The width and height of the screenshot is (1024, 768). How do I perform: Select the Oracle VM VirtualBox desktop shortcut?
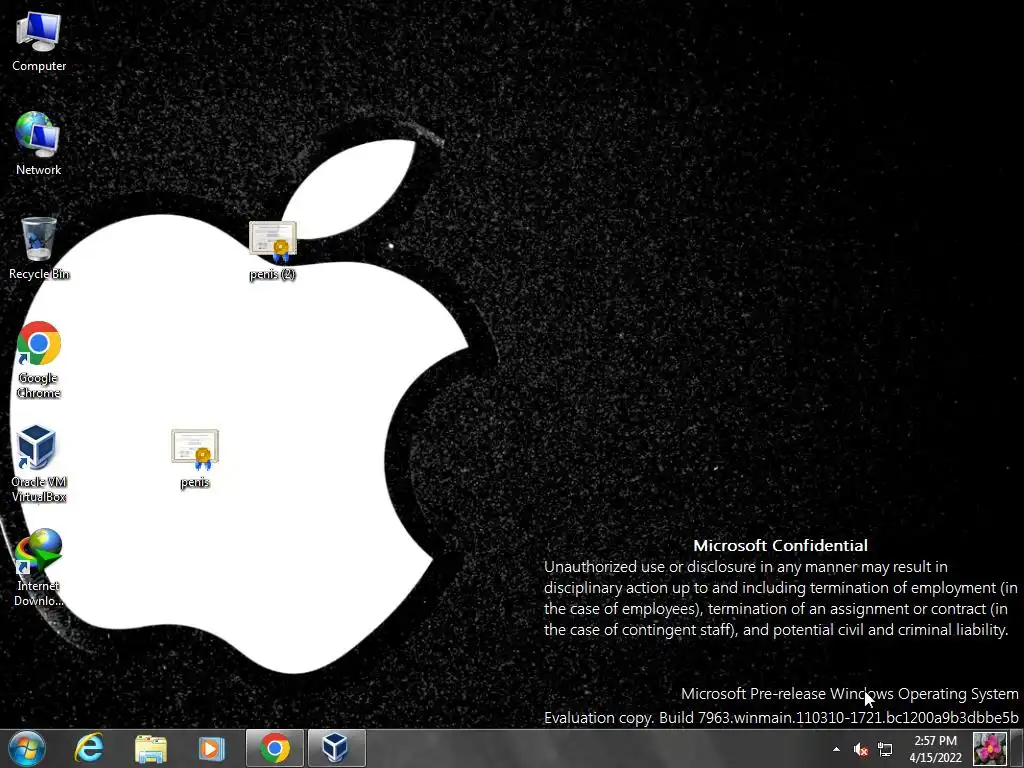click(x=39, y=463)
